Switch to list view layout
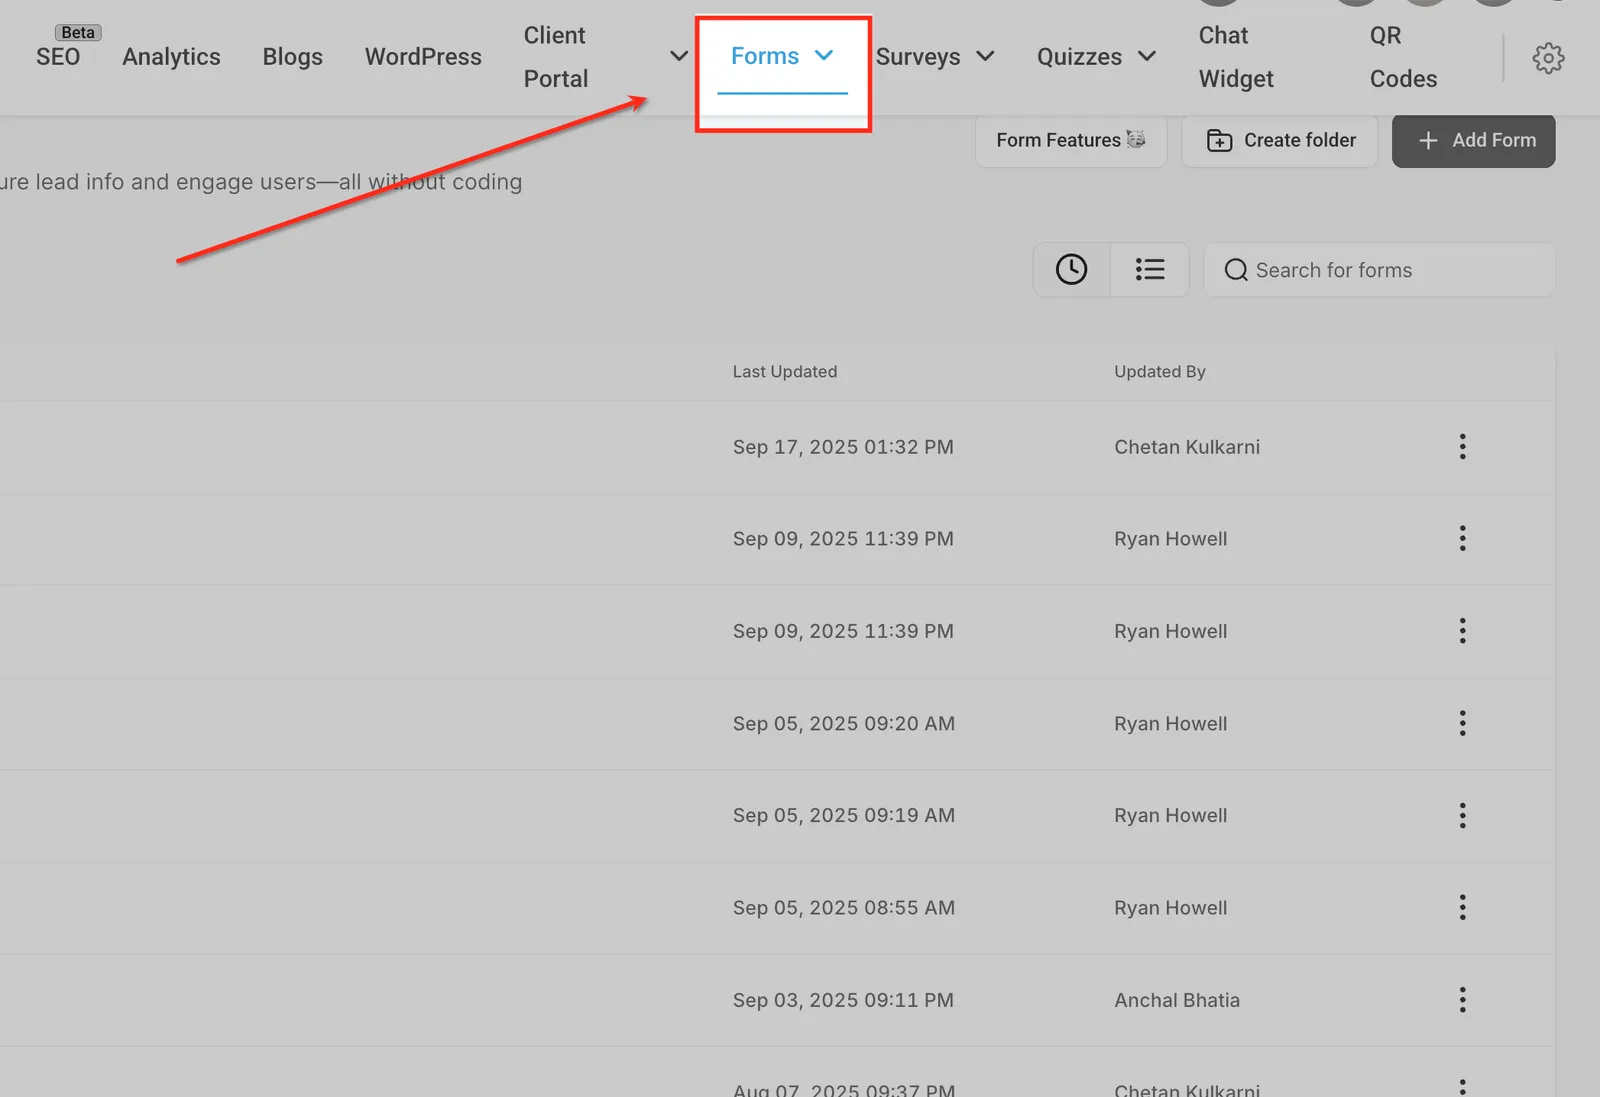 point(1150,269)
